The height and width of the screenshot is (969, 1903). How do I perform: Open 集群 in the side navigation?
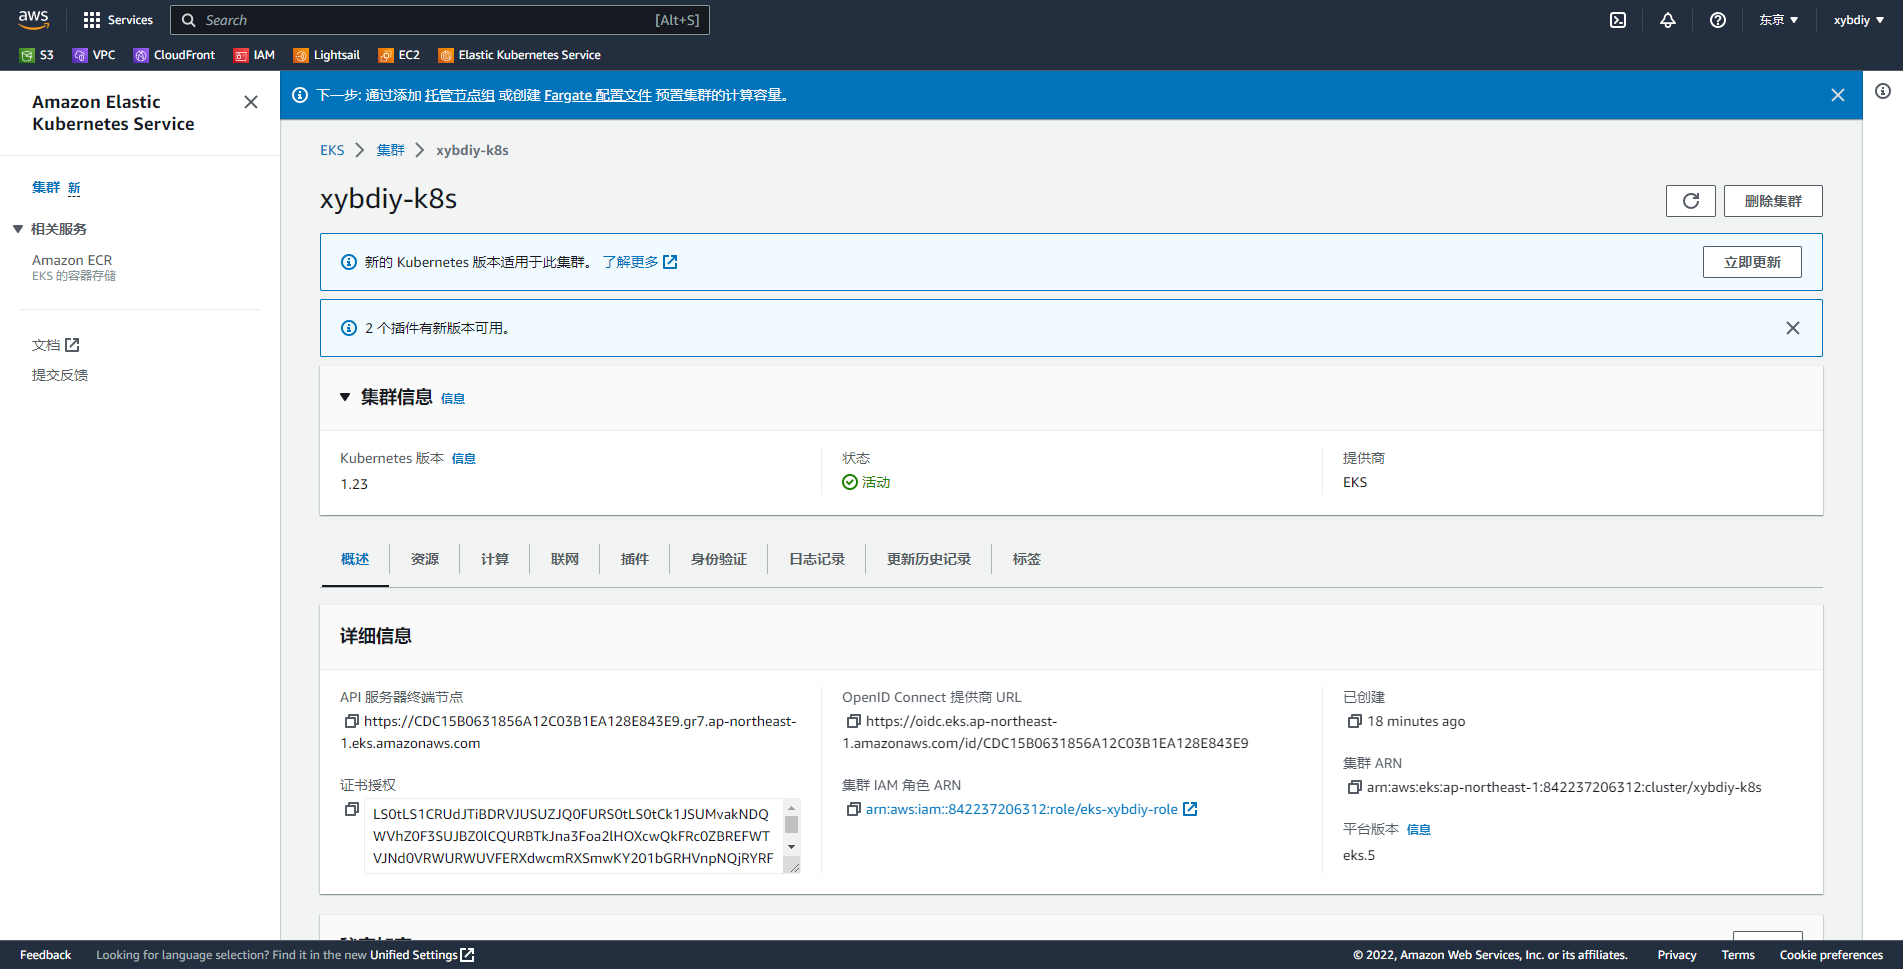[x=46, y=187]
